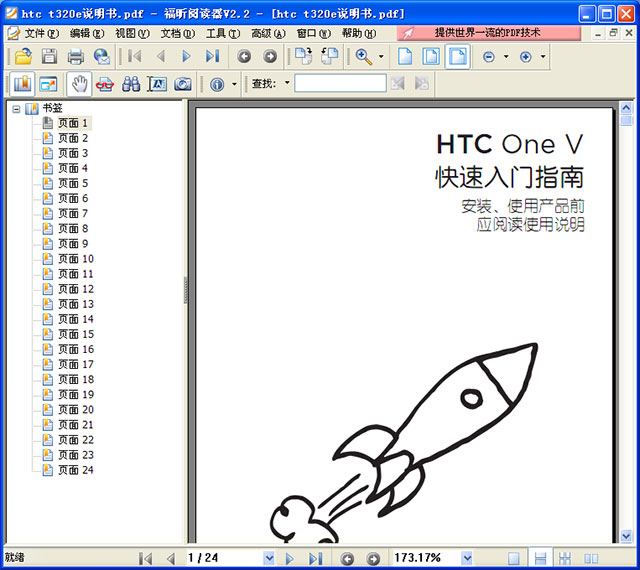This screenshot has width=640, height=570.
Task: Rotate page clockwise icon
Action: click(x=303, y=56)
